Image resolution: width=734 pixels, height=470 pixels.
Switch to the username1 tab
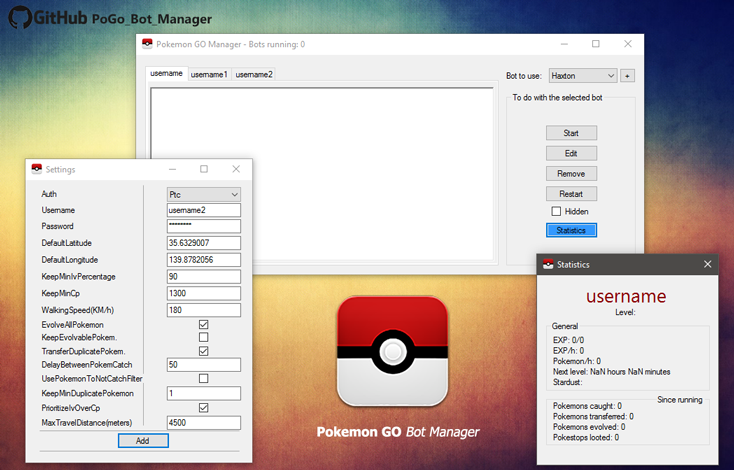[x=209, y=74]
